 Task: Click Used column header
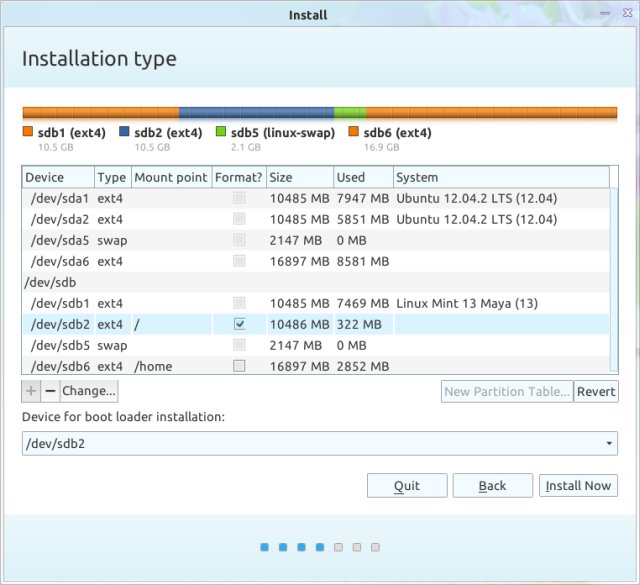[x=363, y=177]
